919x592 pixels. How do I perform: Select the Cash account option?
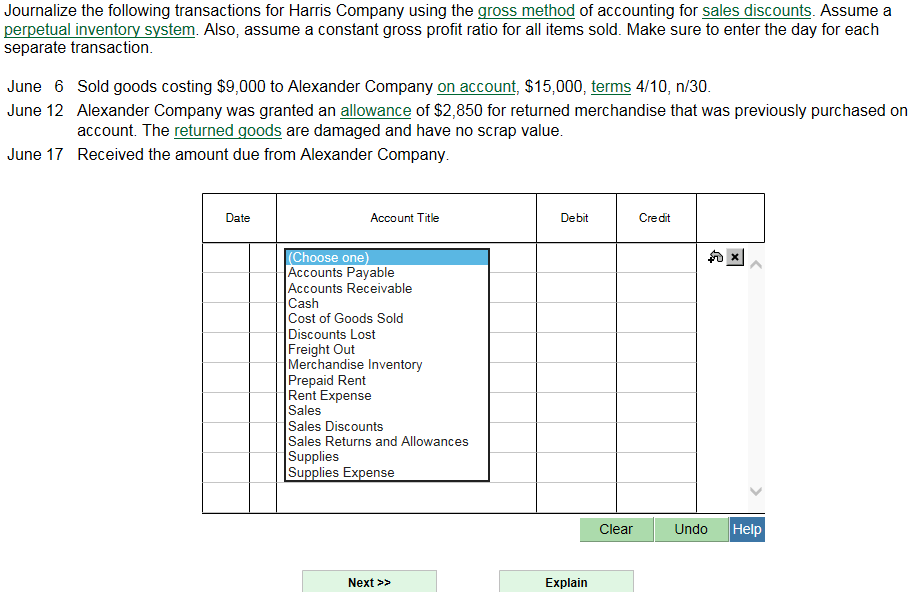(302, 303)
